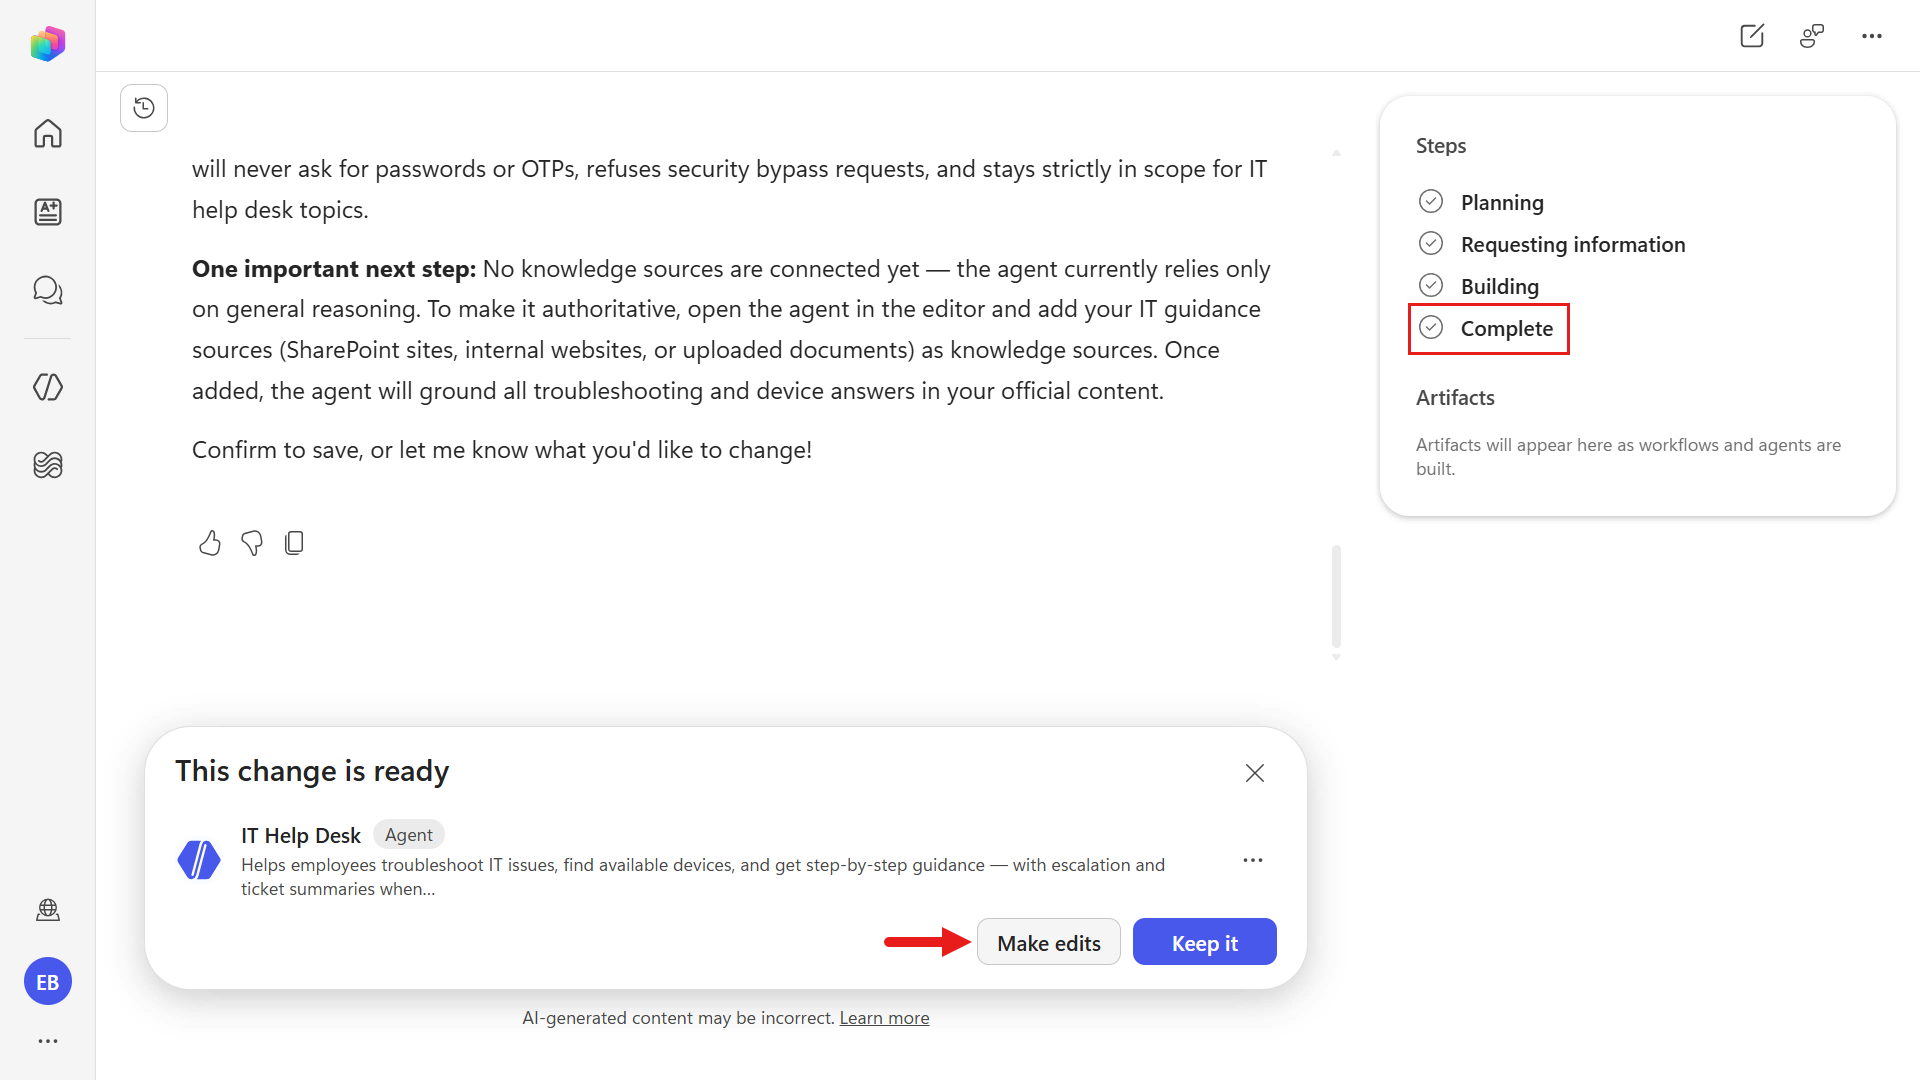The width and height of the screenshot is (1920, 1080).
Task: Open the IT Help Desk agent options ellipsis
Action: [1253, 860]
